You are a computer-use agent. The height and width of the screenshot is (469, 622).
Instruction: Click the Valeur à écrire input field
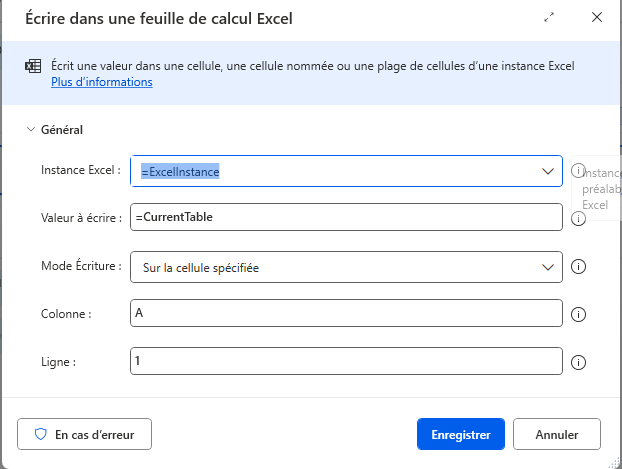(x=346, y=217)
